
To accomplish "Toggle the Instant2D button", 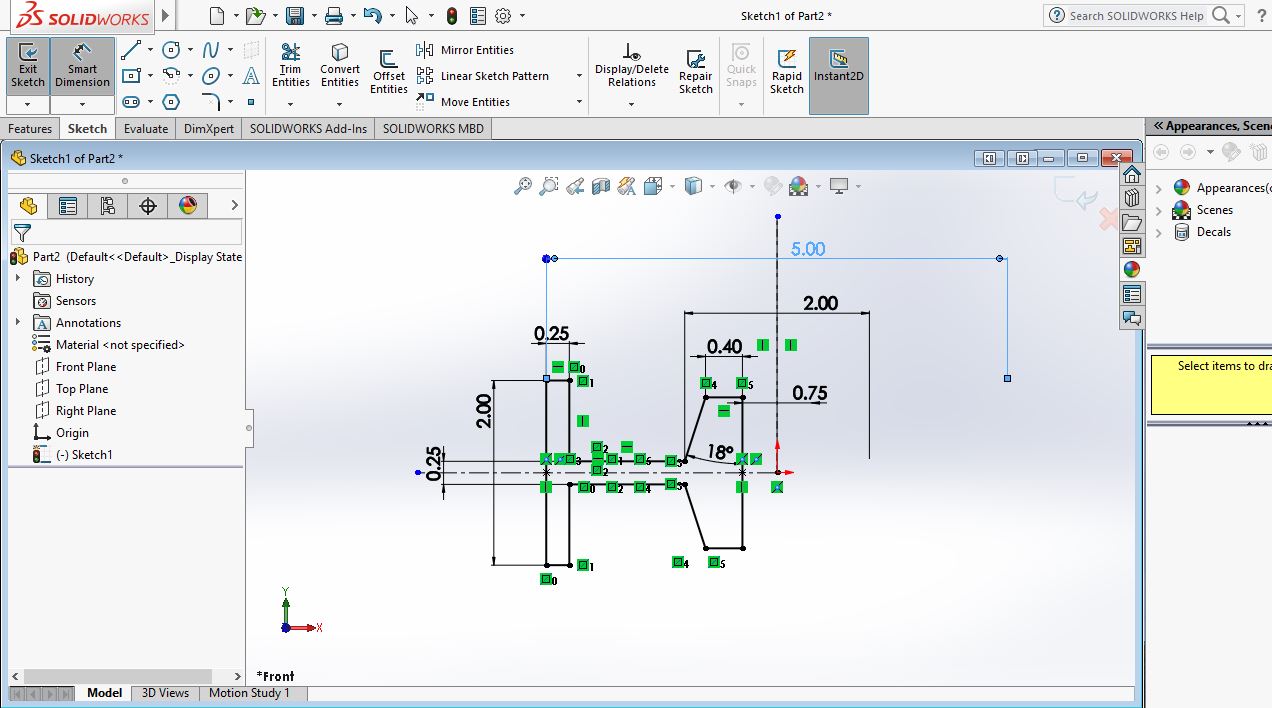I will pyautogui.click(x=838, y=76).
